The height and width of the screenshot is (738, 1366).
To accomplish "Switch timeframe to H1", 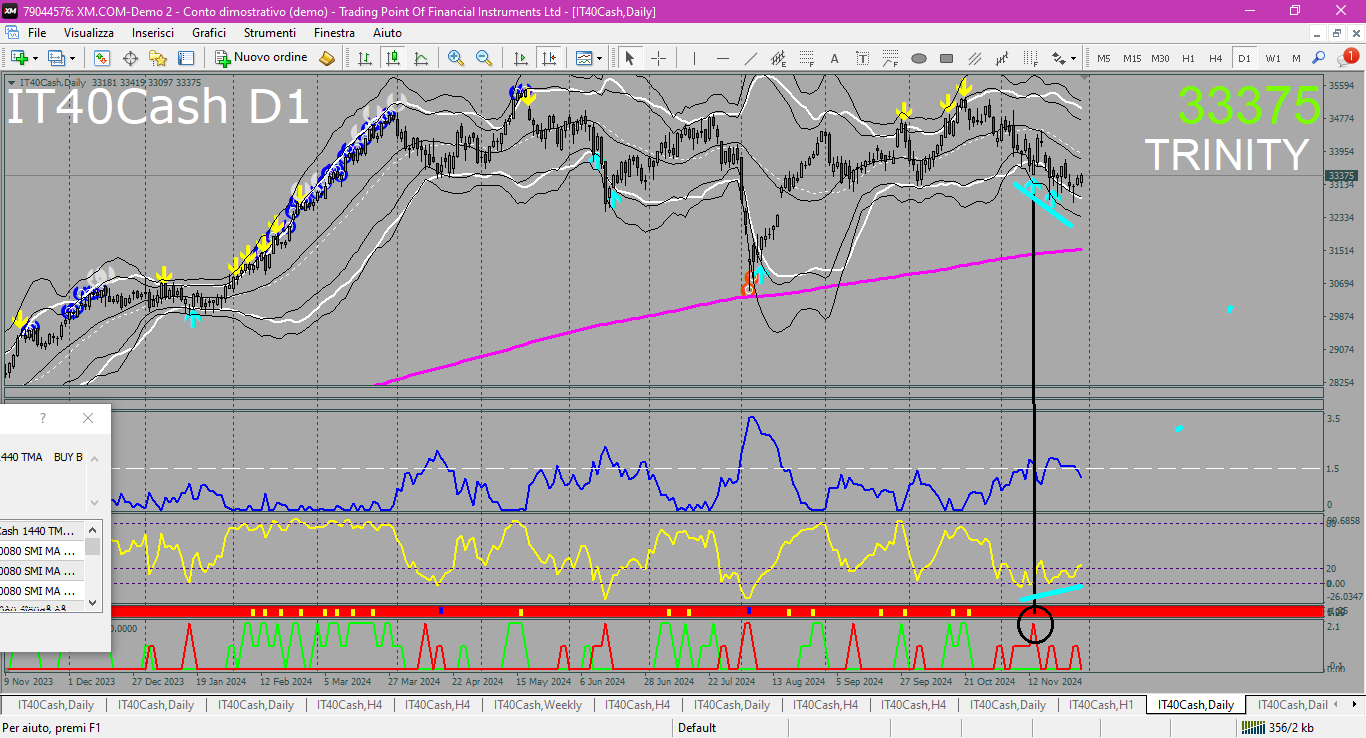I will (1188, 58).
